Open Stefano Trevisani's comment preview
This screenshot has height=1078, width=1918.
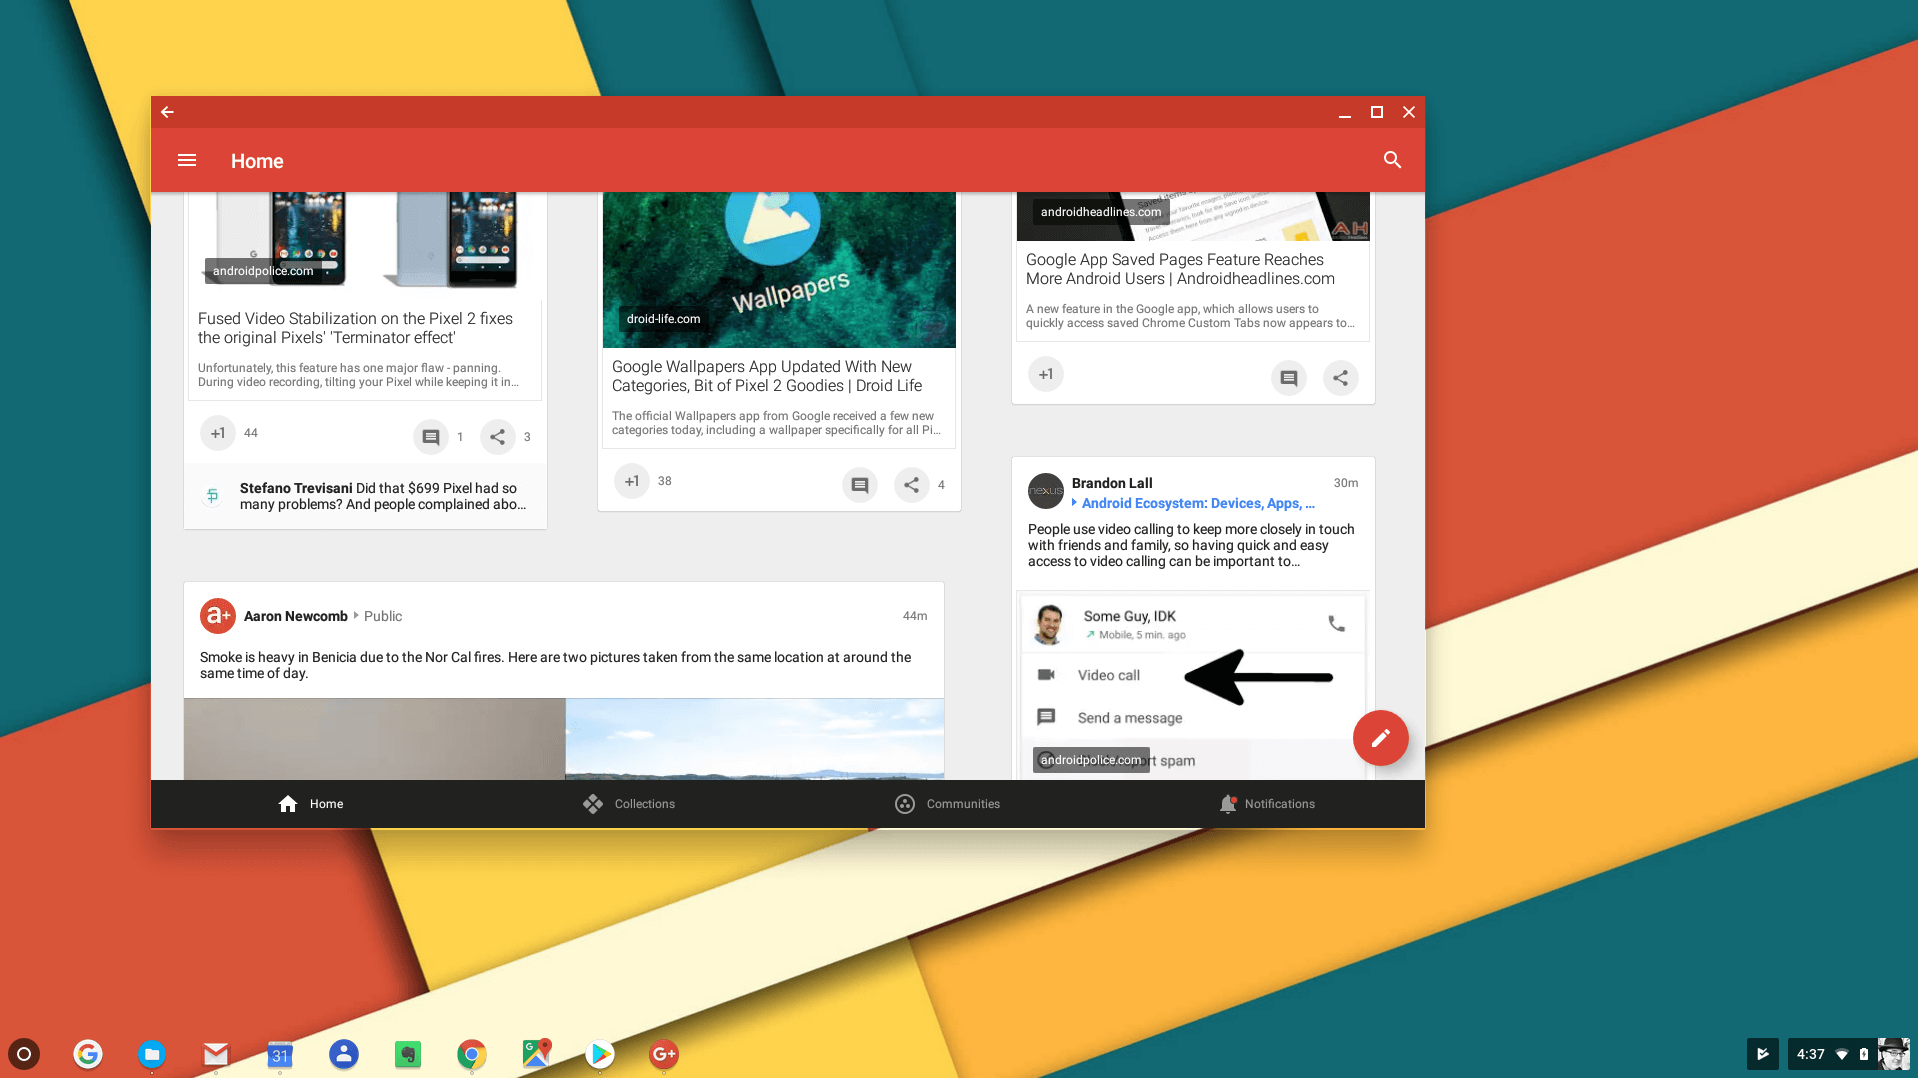366,496
